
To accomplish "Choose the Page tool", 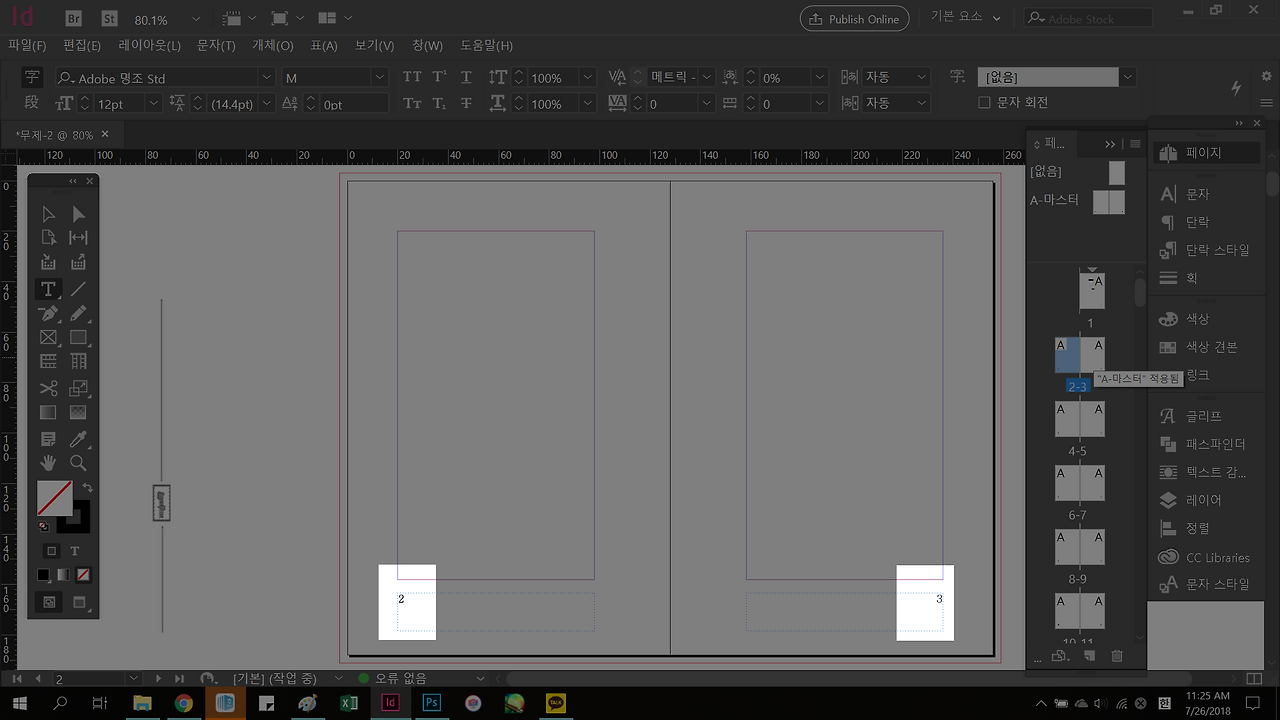I will [x=48, y=238].
